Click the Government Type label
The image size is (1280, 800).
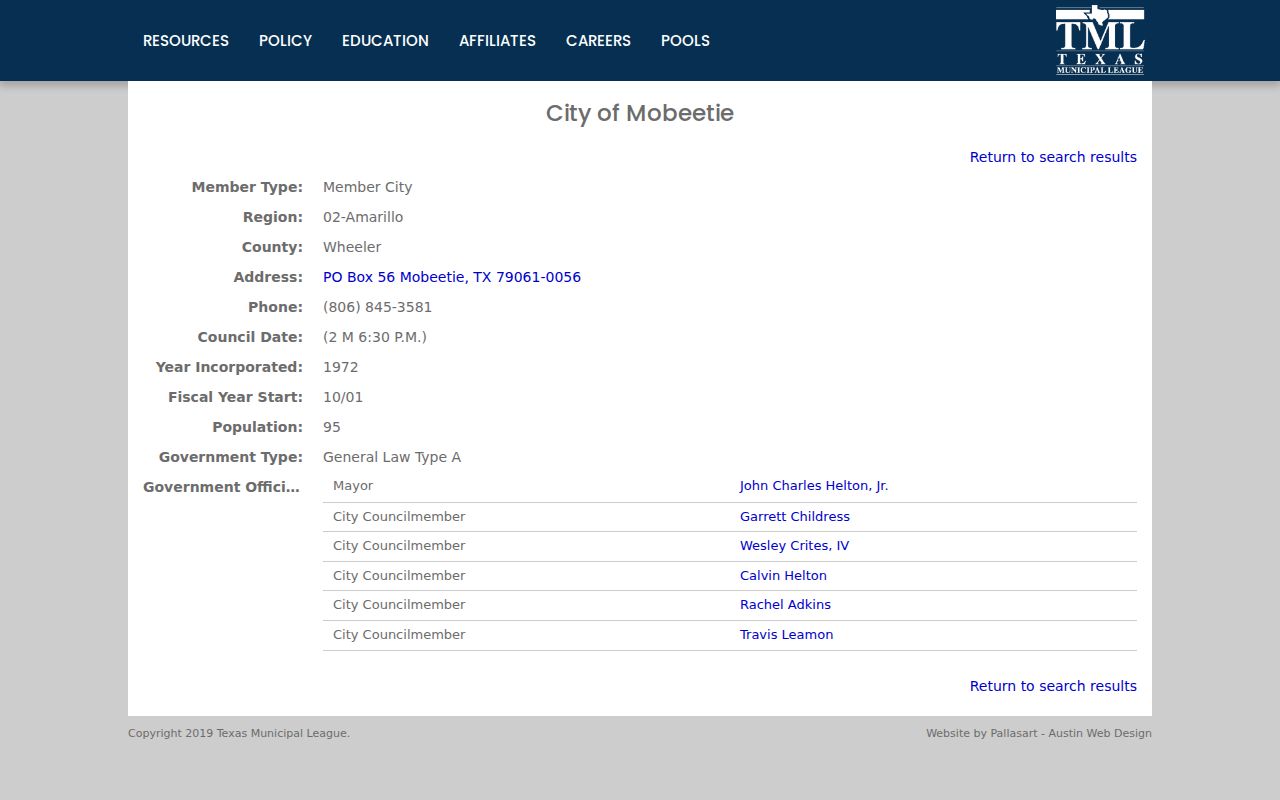pos(231,457)
